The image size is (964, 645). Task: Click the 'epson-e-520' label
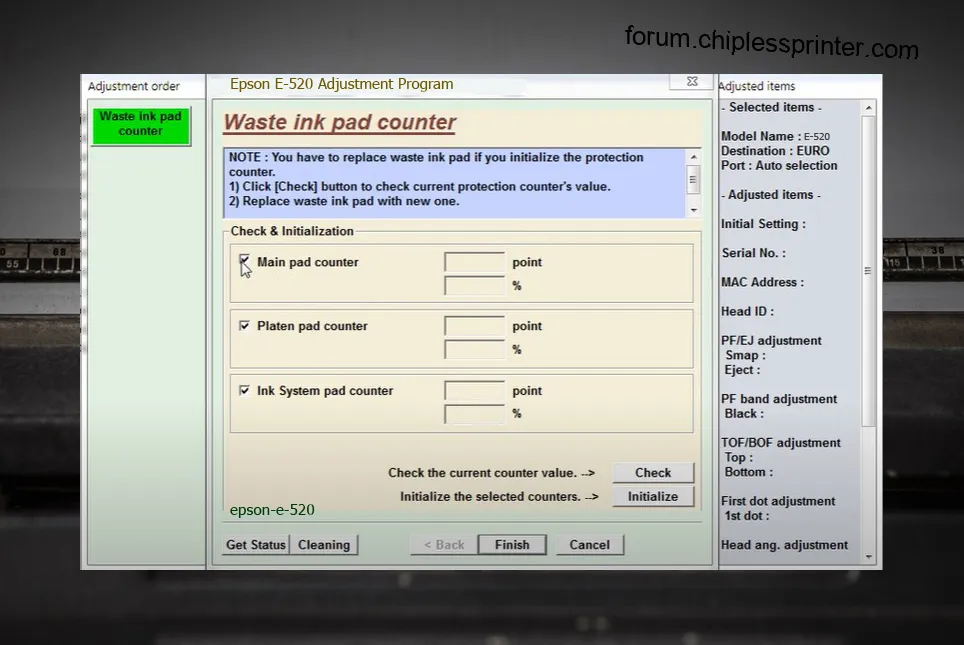pos(272,510)
